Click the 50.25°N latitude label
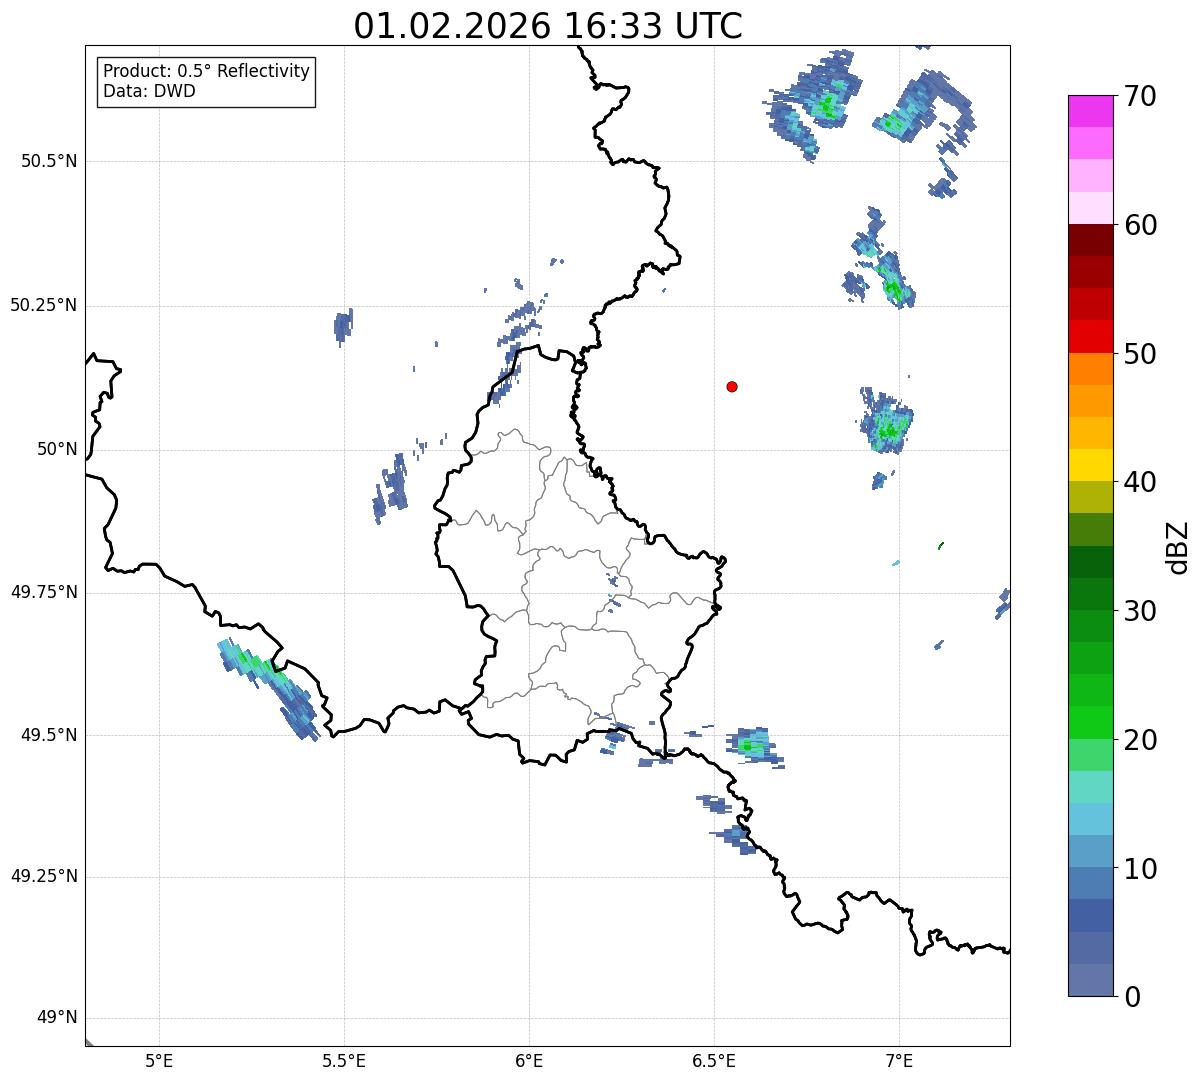 (44, 305)
